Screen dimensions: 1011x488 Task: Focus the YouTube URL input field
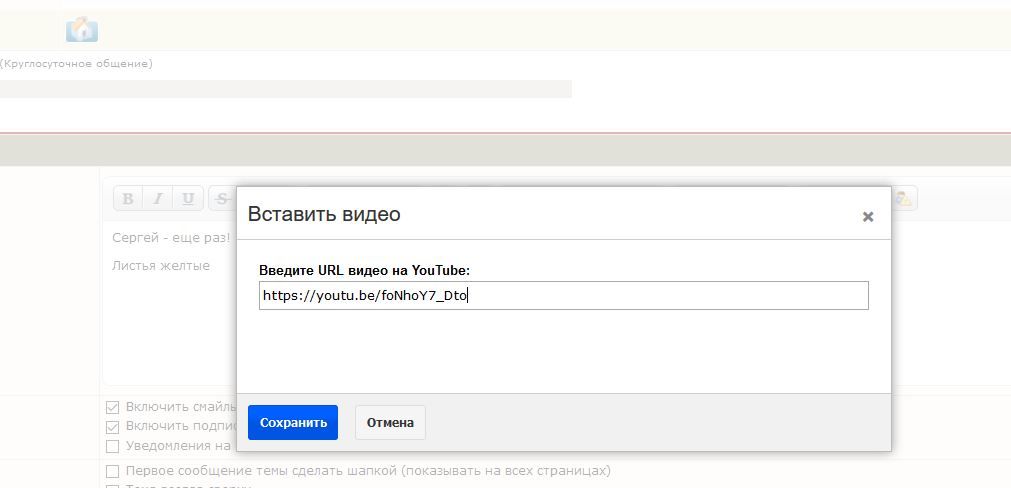[x=564, y=295]
